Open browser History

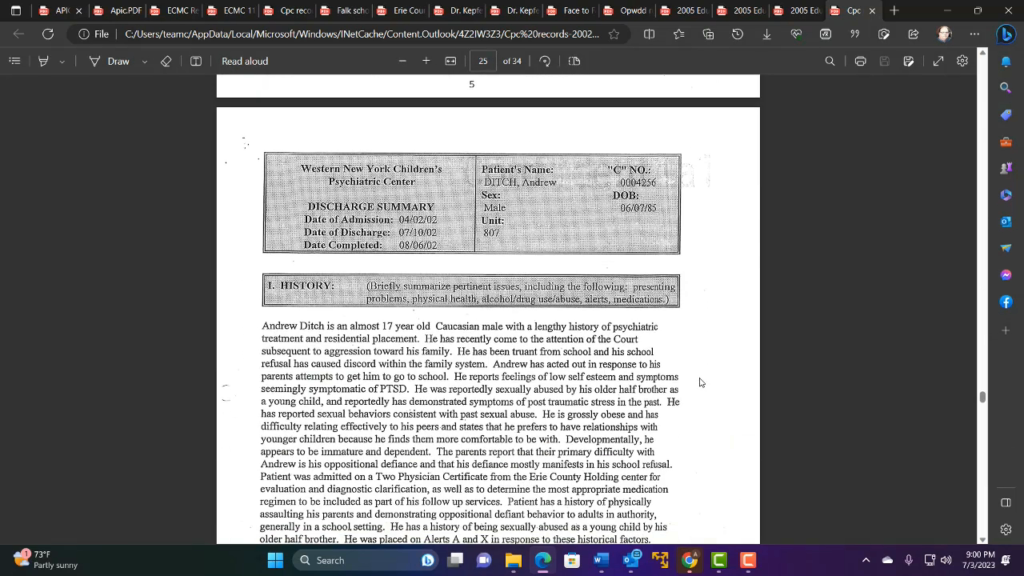pyautogui.click(x=737, y=34)
